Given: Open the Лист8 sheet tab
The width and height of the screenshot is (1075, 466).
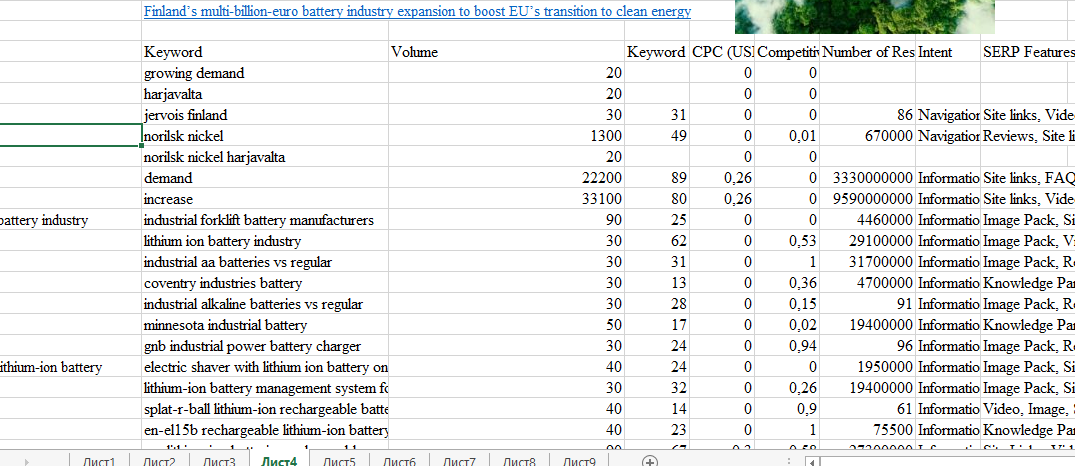Looking at the screenshot, I should coord(520,461).
